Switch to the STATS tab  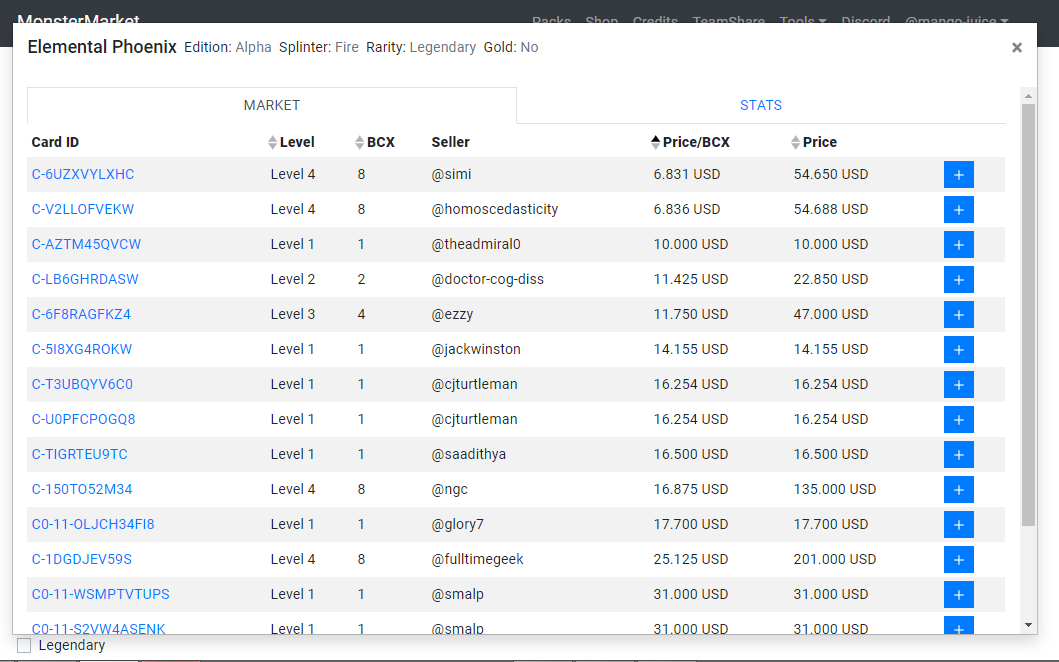pos(761,105)
